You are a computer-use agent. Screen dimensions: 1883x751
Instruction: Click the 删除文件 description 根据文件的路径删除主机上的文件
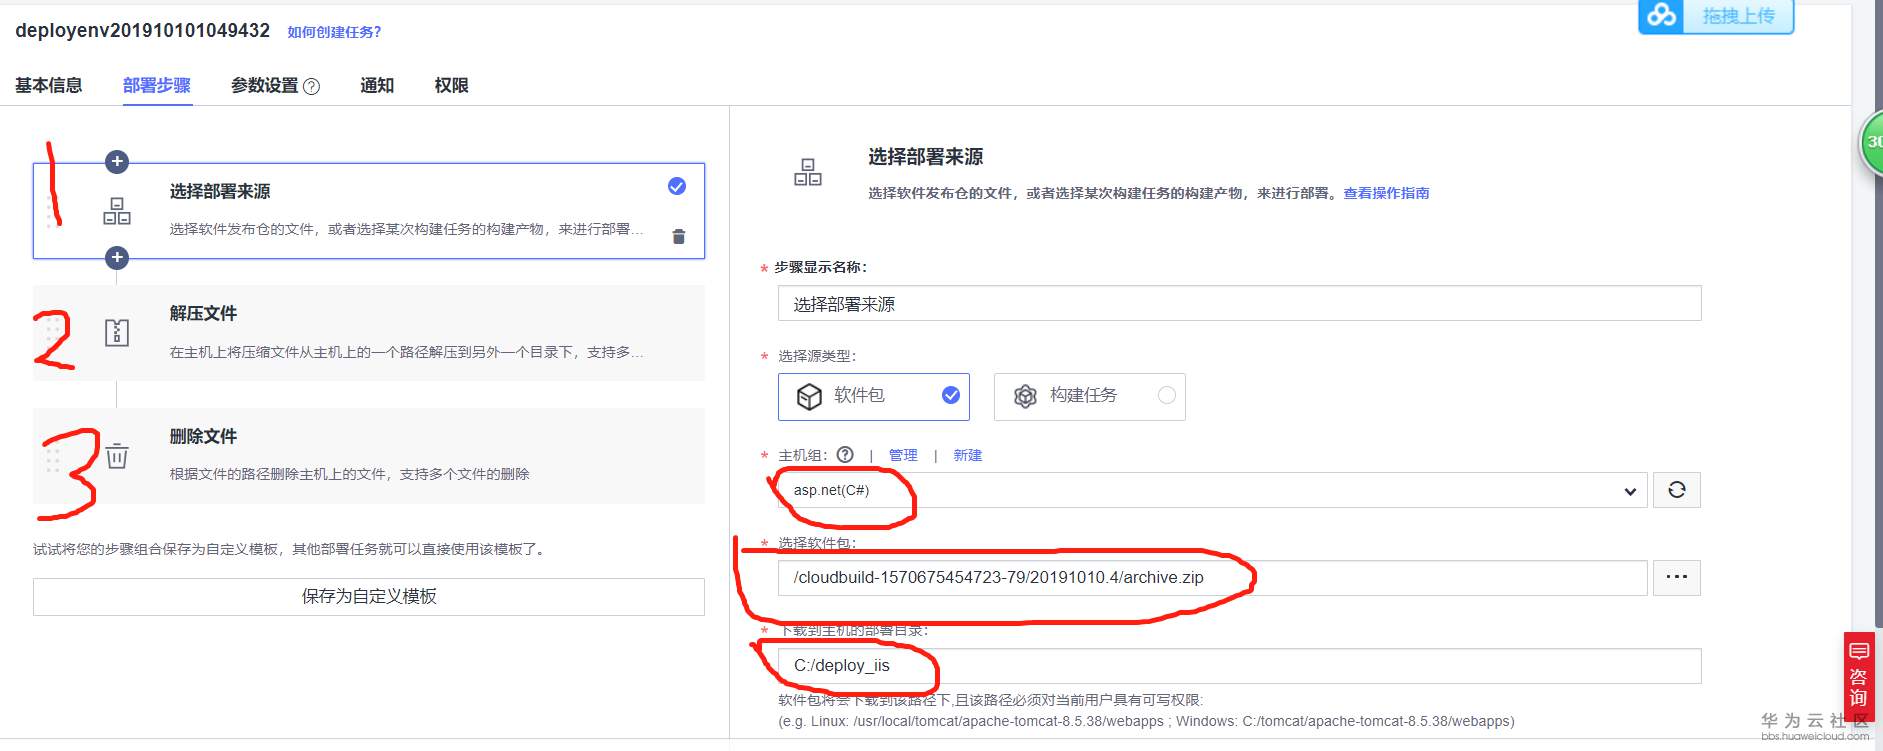[x=349, y=474]
